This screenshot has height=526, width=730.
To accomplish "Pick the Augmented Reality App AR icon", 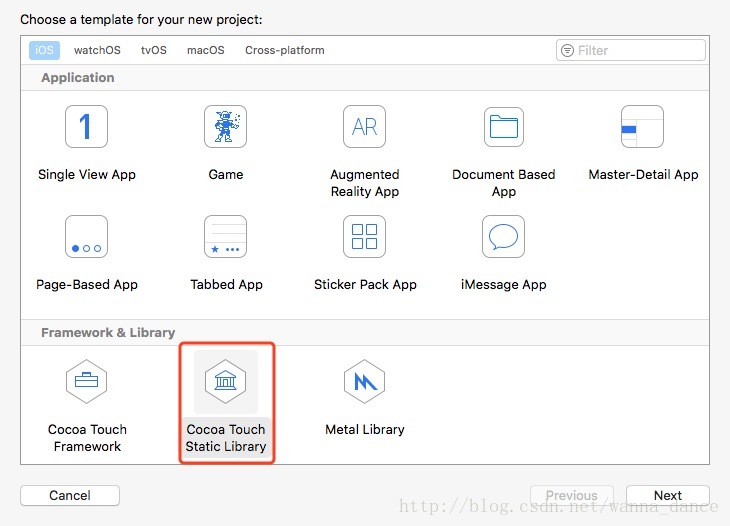I will point(365,127).
